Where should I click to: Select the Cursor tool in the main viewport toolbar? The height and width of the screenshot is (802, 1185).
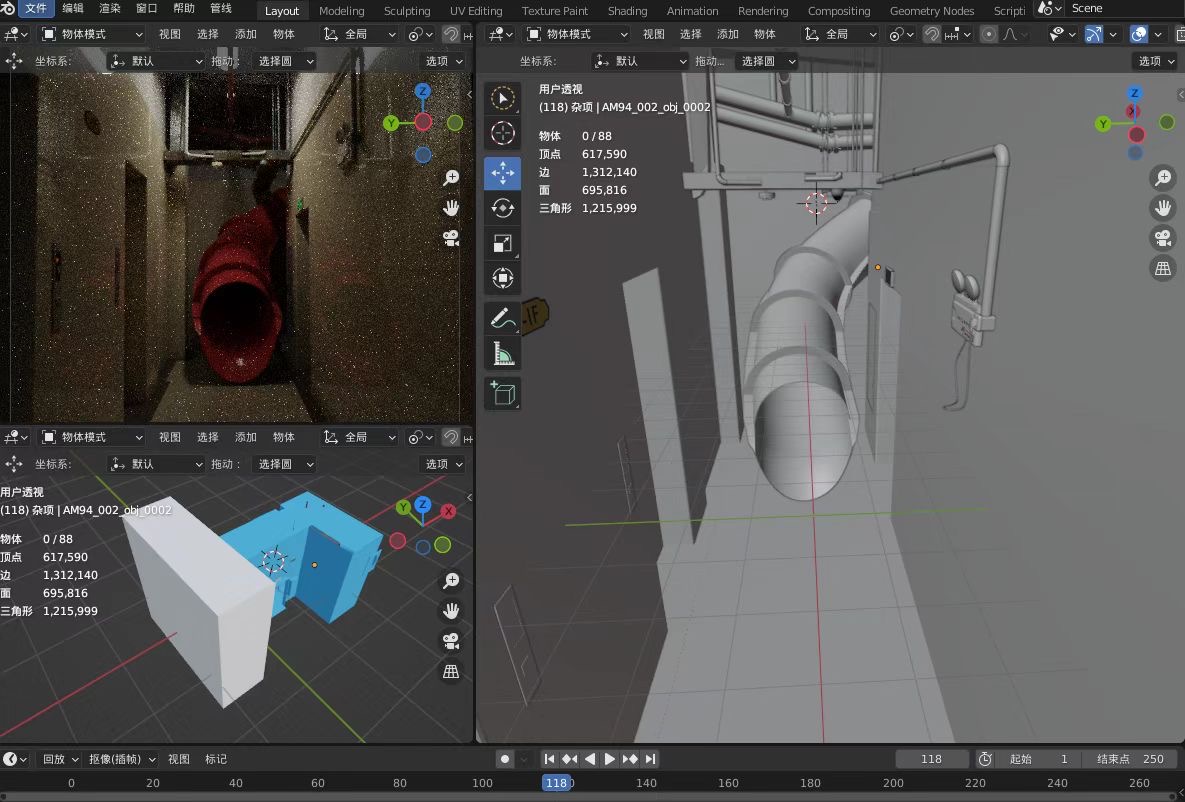(503, 133)
